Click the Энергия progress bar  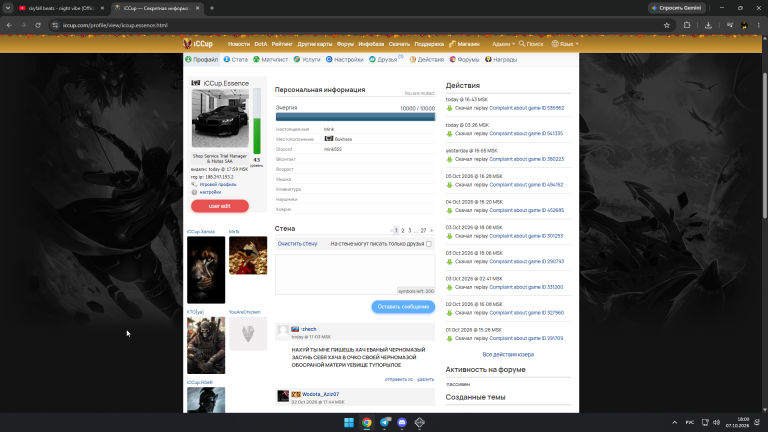pos(355,117)
